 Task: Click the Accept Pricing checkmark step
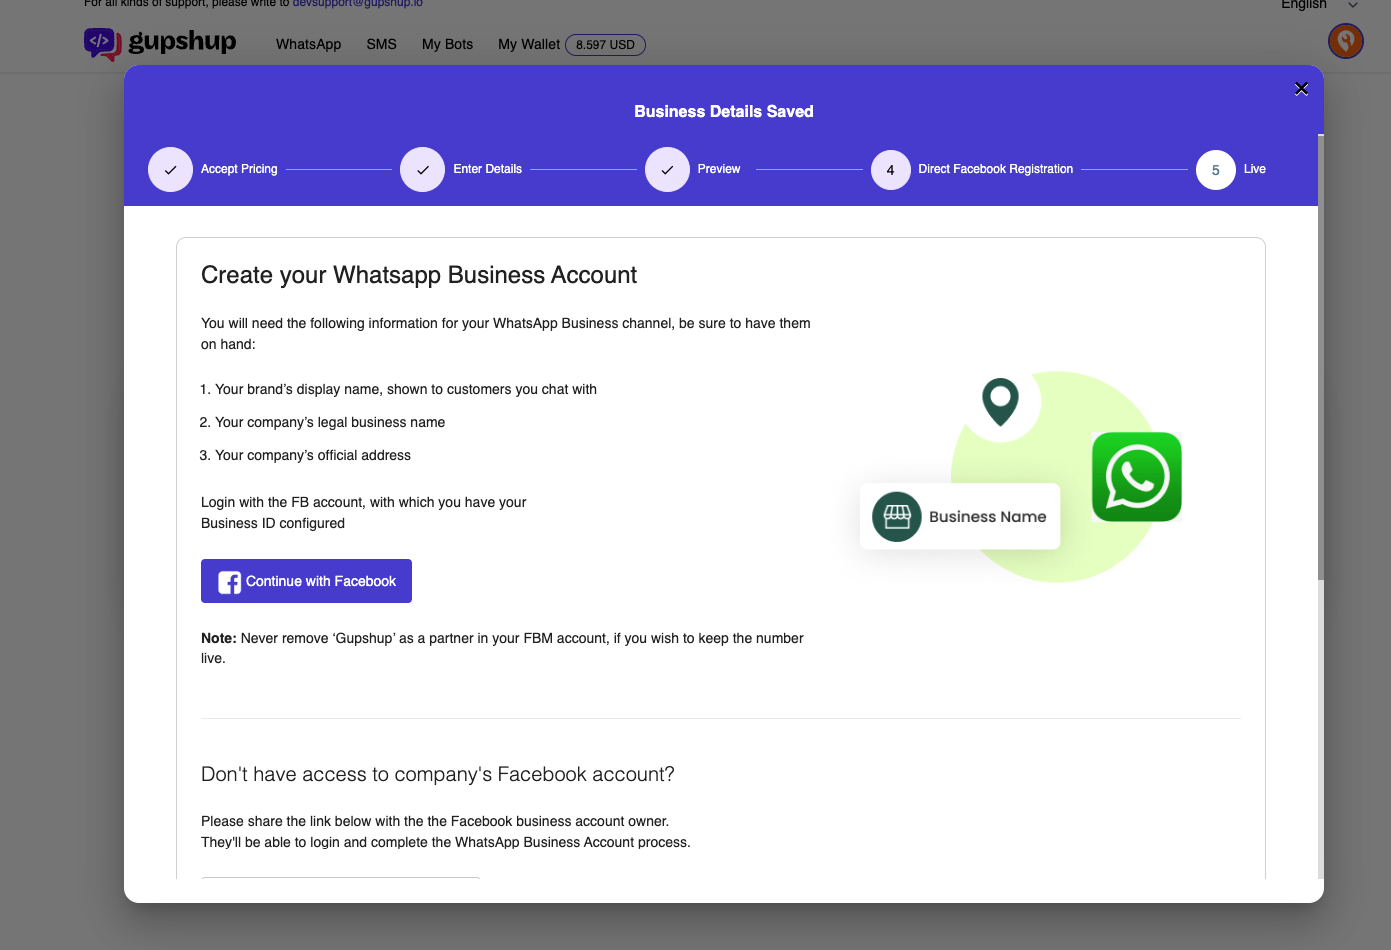click(170, 170)
